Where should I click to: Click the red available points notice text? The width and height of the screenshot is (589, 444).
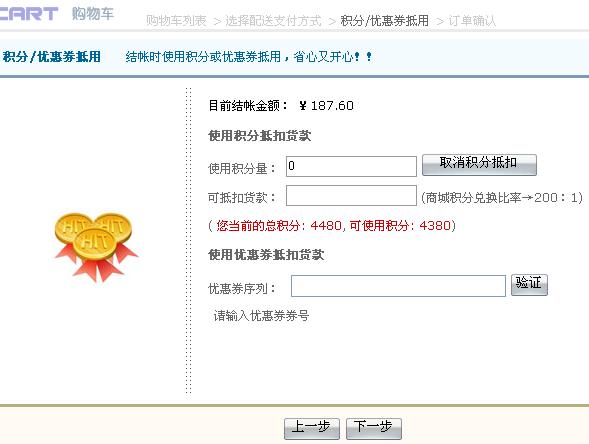coord(332,226)
